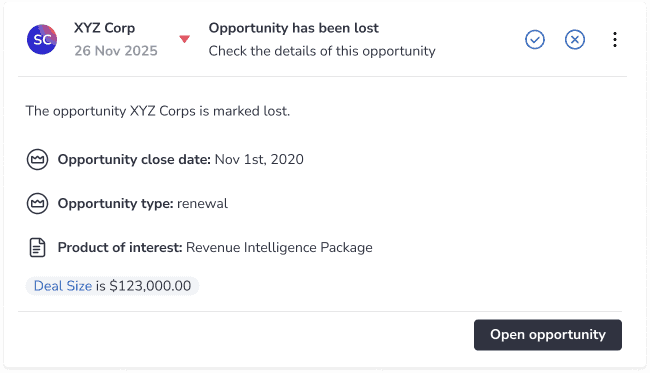Click the Deal Size $123,000.00 pill
The width and height of the screenshot is (650, 373).
[112, 286]
